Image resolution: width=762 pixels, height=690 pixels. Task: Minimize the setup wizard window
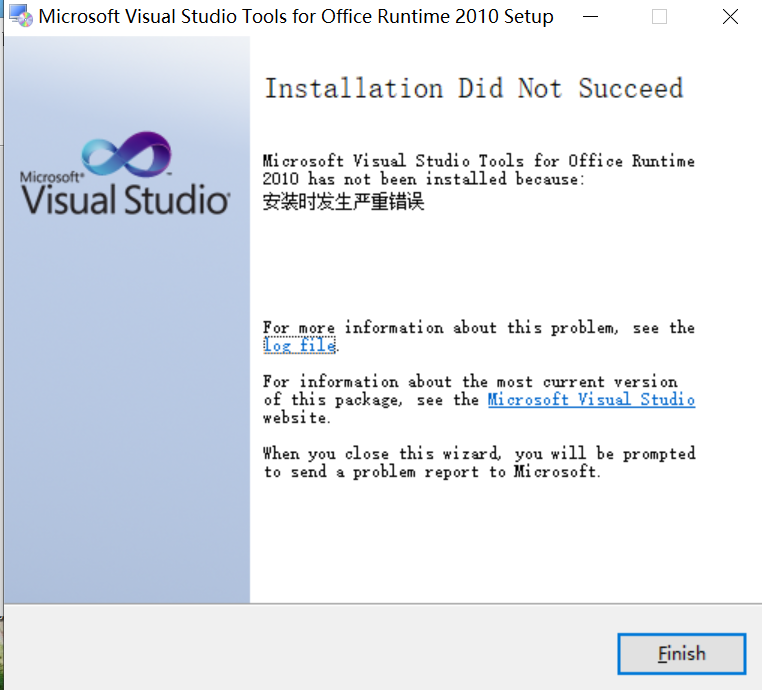click(591, 17)
